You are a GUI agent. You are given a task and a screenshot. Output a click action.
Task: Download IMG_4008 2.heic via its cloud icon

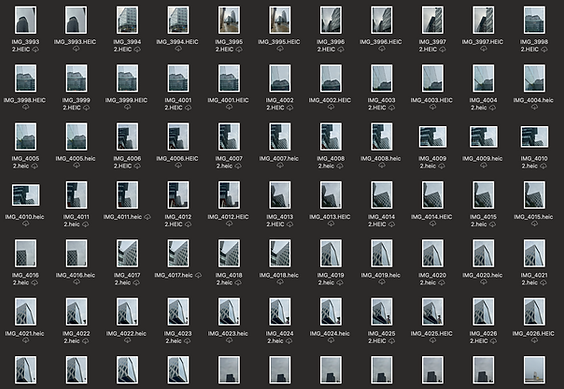(x=340, y=166)
